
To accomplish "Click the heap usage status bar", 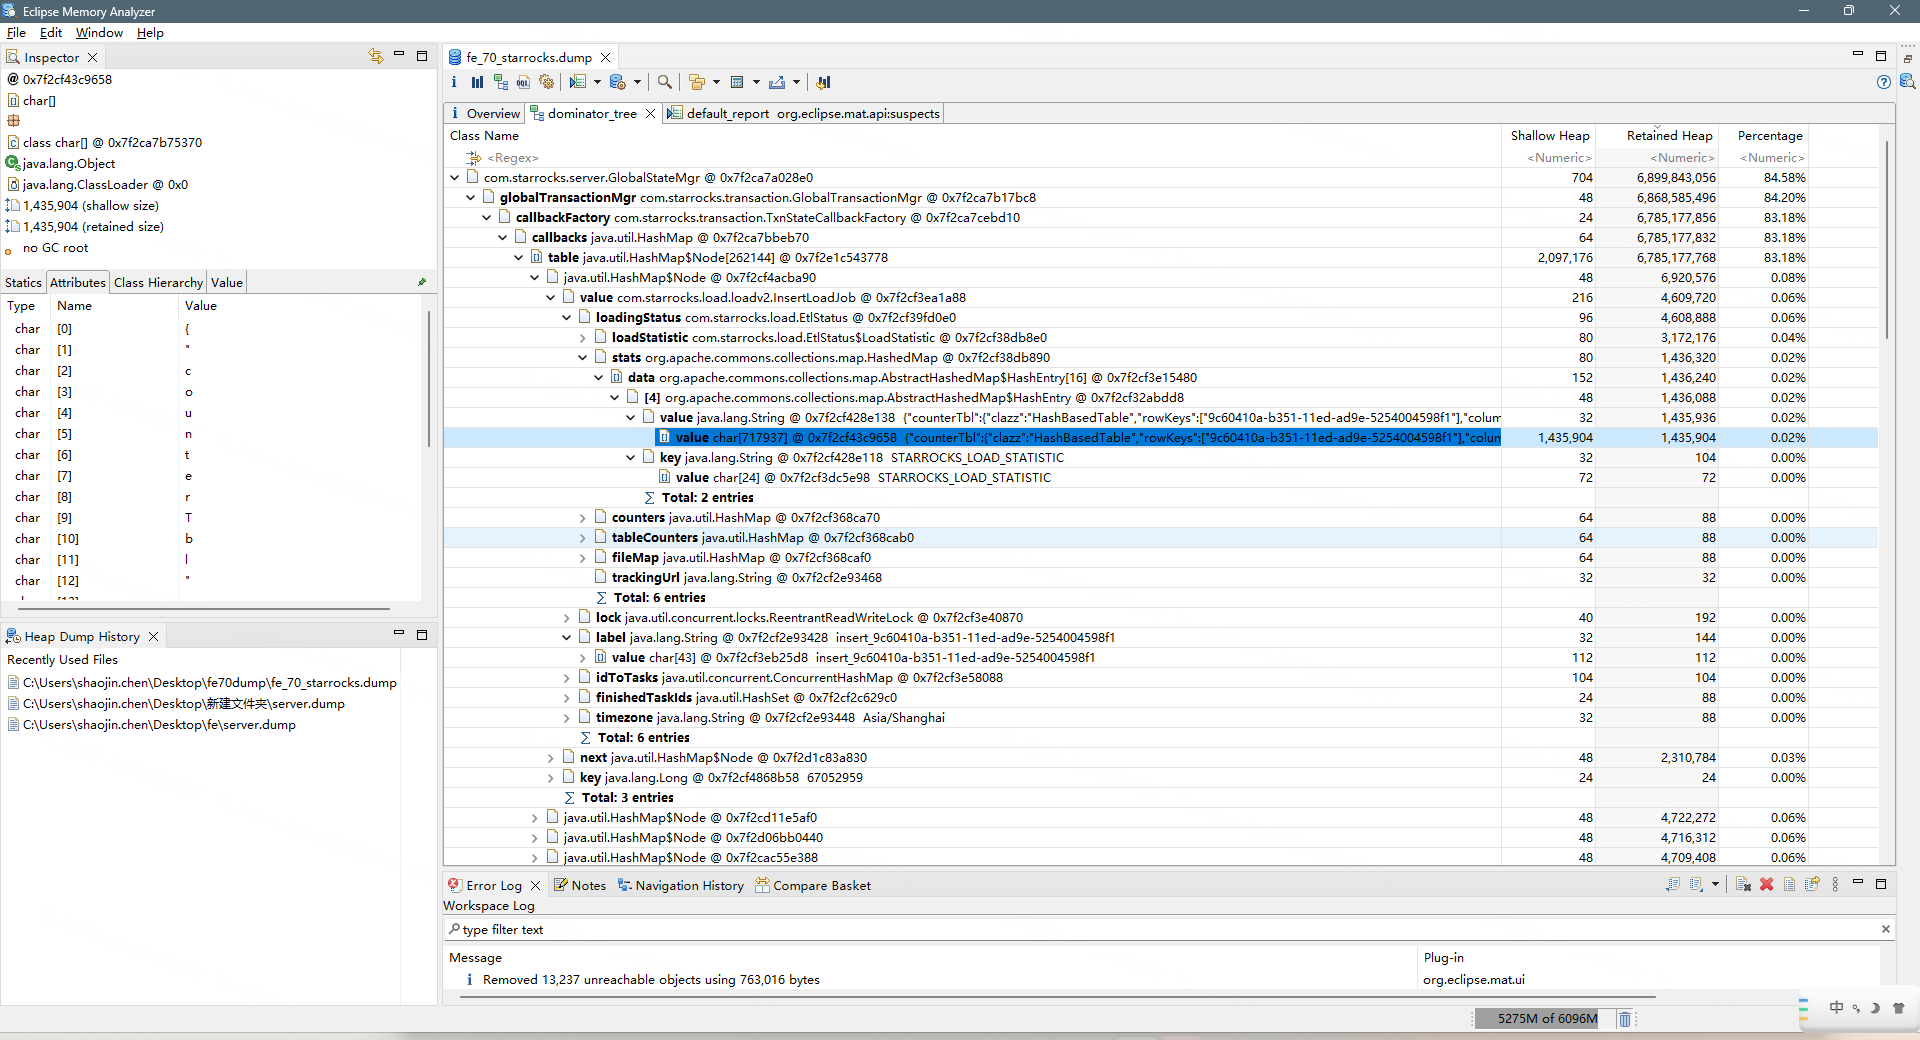I will point(1546,1019).
